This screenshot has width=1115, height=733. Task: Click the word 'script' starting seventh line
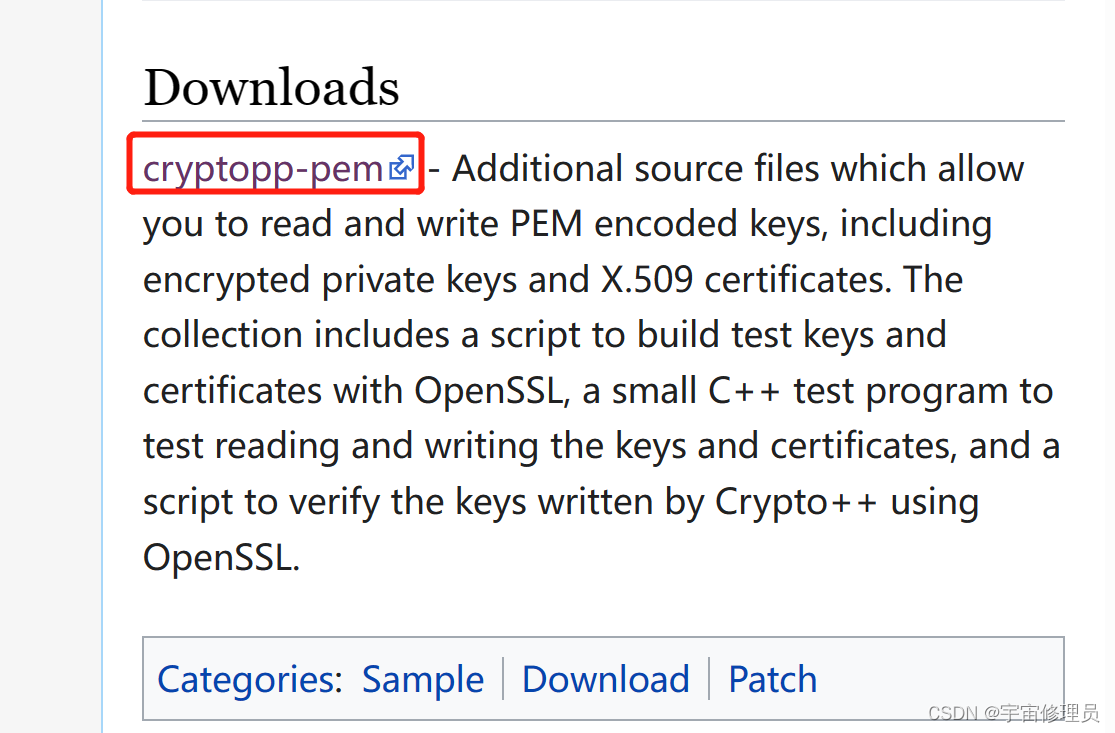tap(188, 503)
